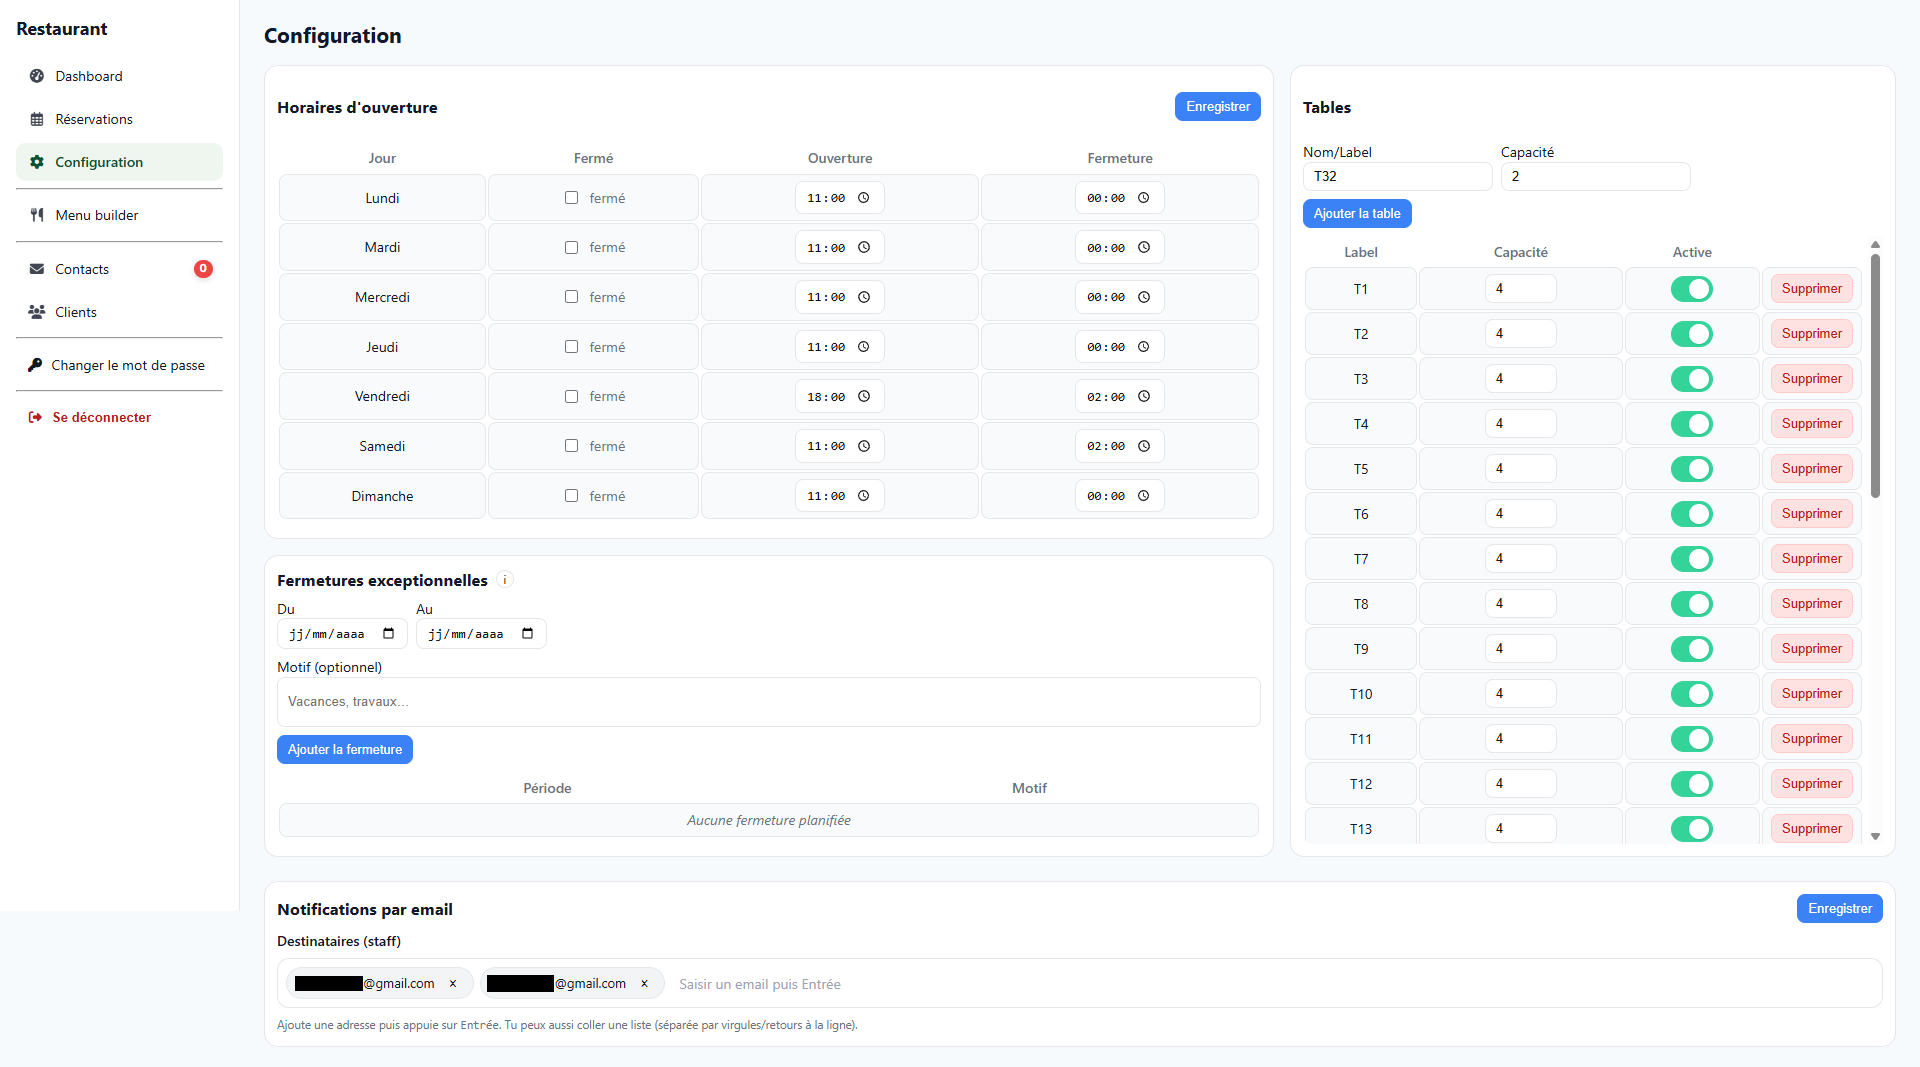The height and width of the screenshot is (1067, 1920).
Task: Open the Samedi opening time picker
Action: pyautogui.click(x=863, y=446)
